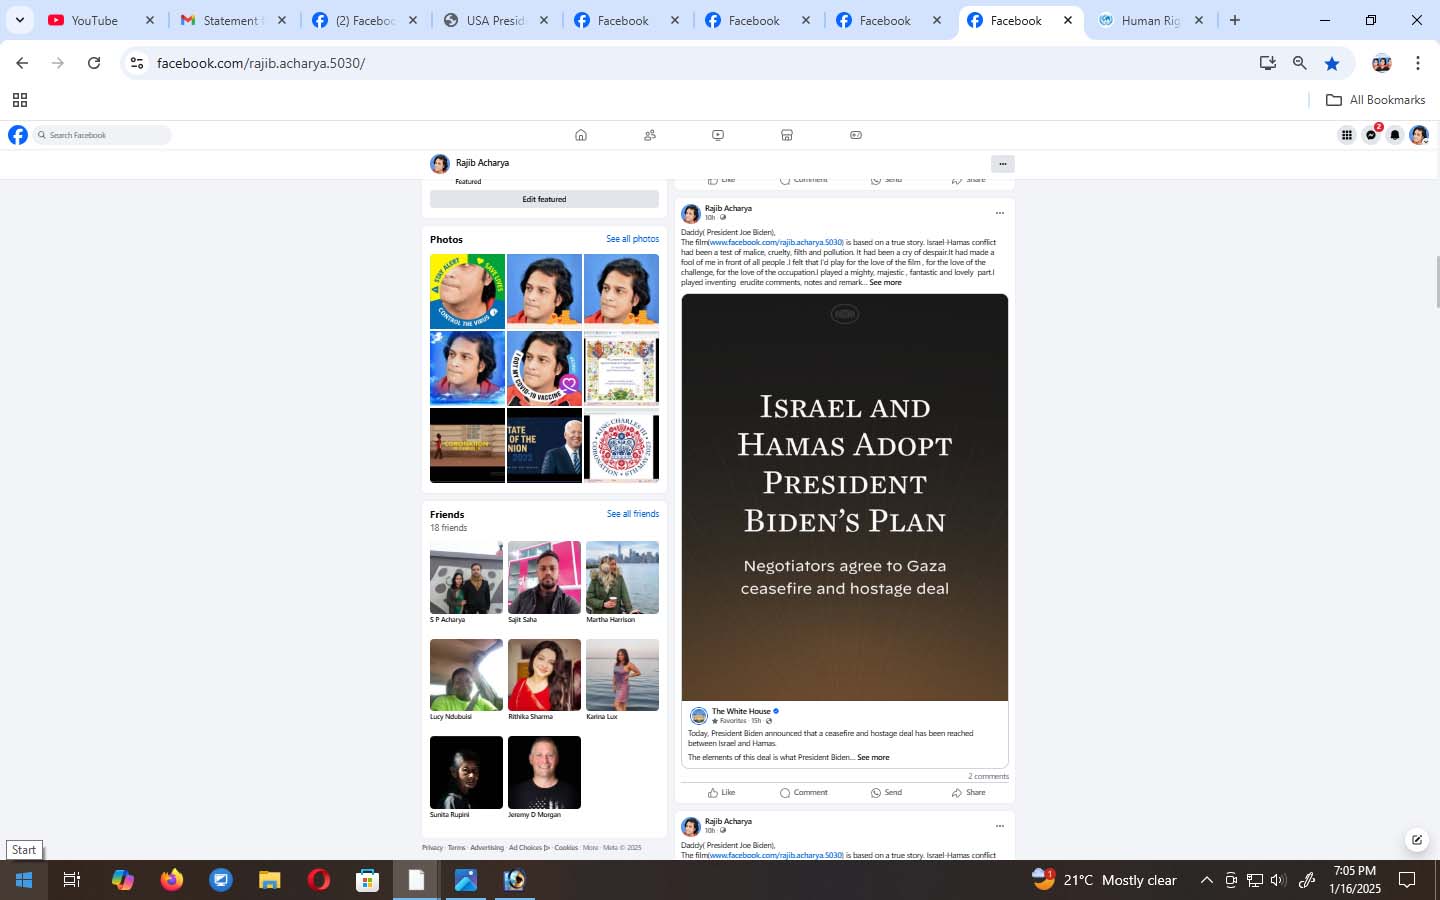Switch to the Gmail Statement tab
This screenshot has height=900, width=1440.
(231, 20)
